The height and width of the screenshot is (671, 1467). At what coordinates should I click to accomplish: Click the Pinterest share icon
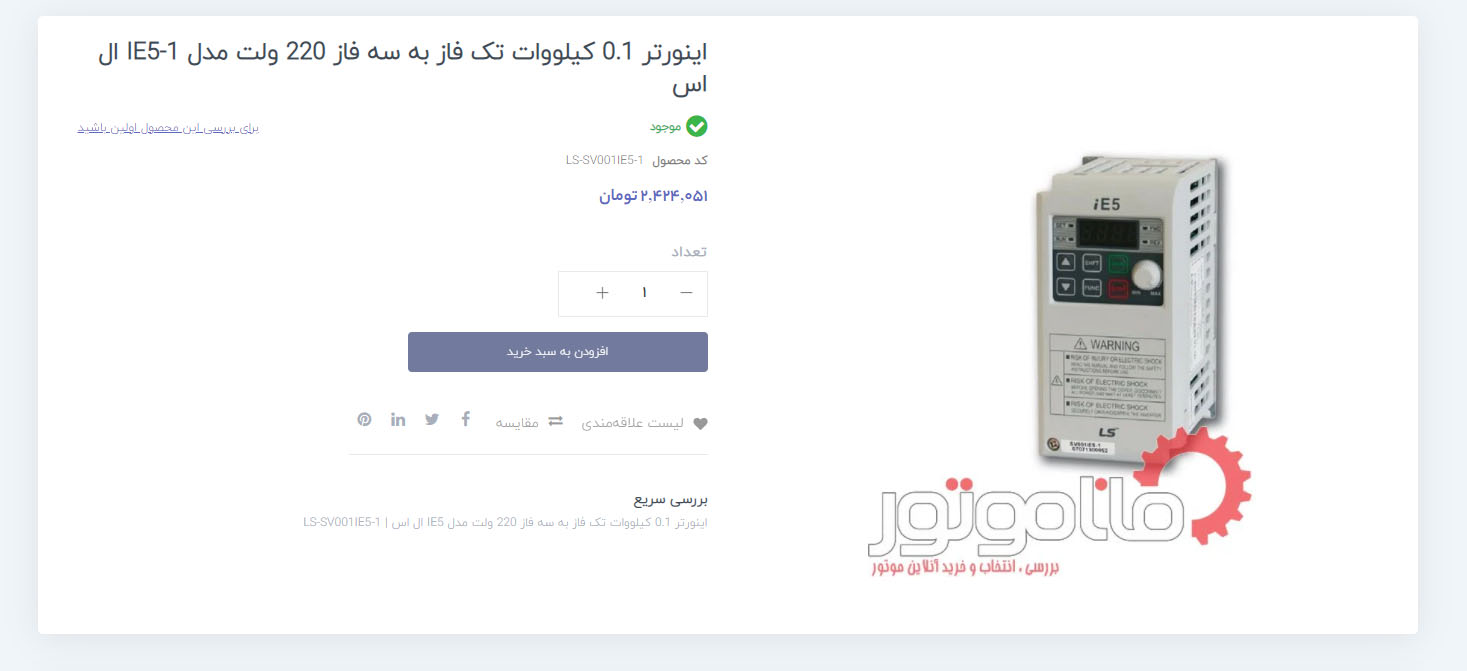click(x=364, y=419)
